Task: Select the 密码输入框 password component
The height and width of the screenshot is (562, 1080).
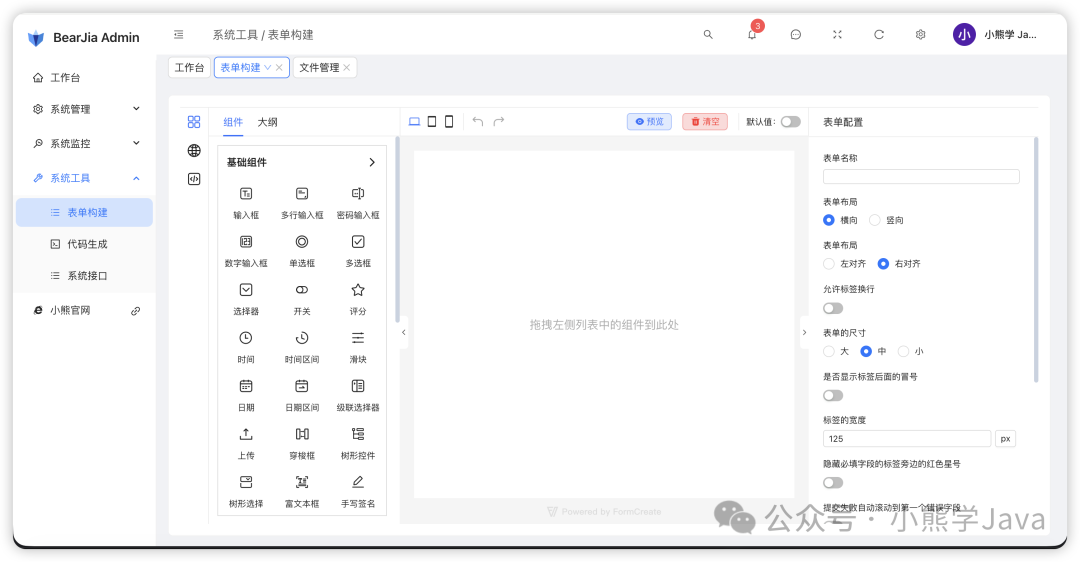Action: click(357, 203)
